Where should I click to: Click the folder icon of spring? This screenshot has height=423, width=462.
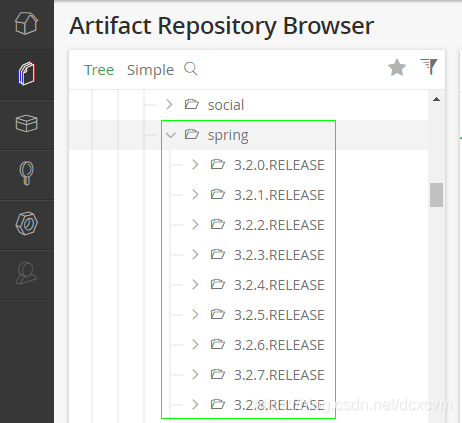(x=192, y=134)
